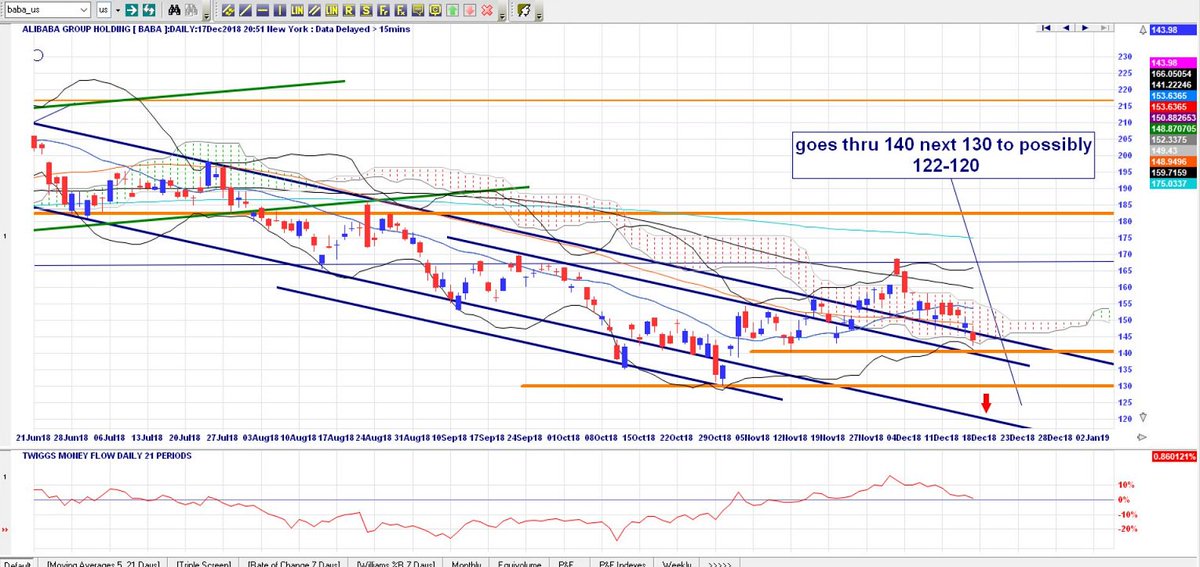Screen dimensions: 1200x567
Task: Click the price scale up arrow
Action: (x=1143, y=30)
